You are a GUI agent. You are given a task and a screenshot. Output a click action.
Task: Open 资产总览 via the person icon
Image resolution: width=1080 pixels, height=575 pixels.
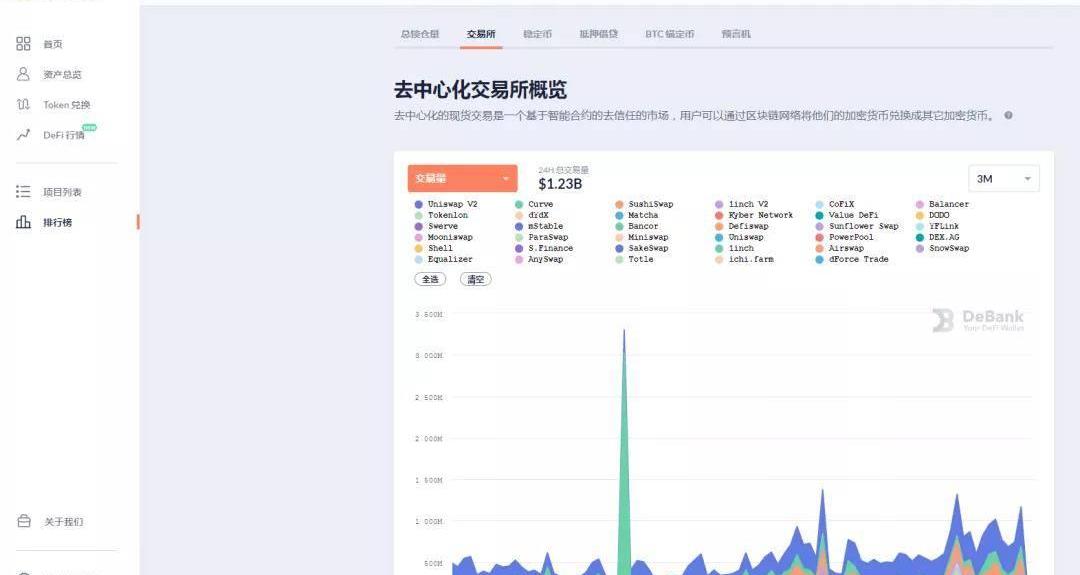click(x=23, y=74)
